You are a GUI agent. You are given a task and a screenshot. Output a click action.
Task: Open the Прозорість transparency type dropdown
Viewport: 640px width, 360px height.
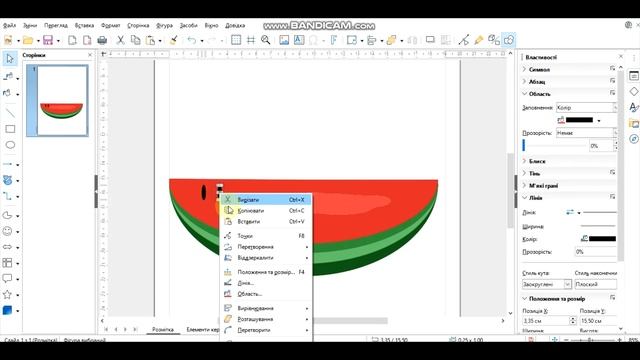pos(587,133)
